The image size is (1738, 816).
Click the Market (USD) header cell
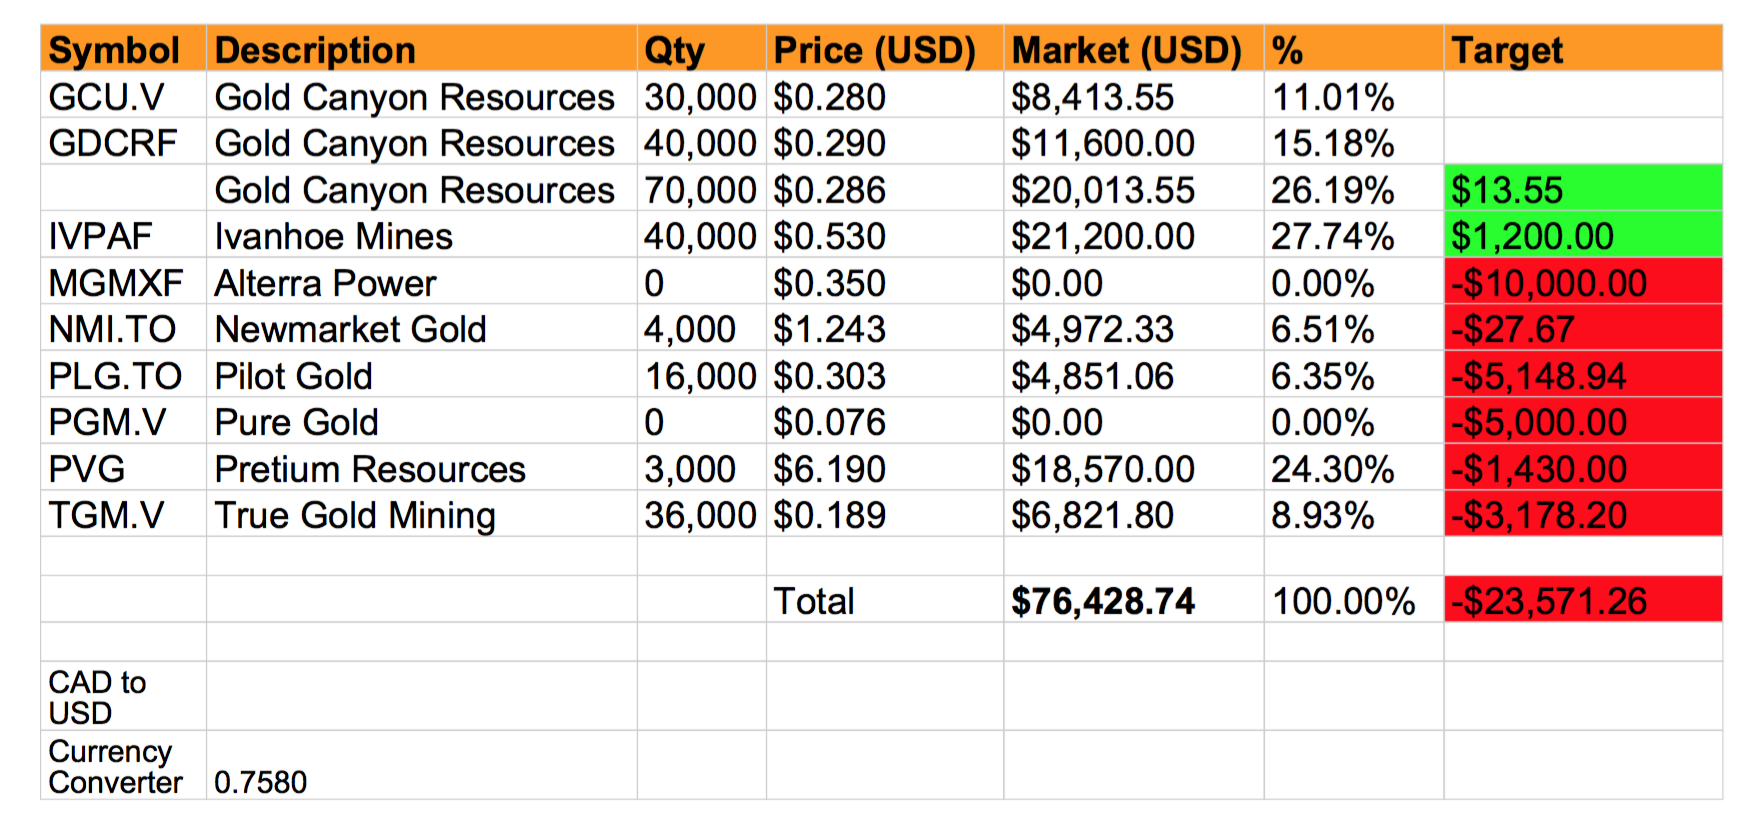[x=1133, y=49]
